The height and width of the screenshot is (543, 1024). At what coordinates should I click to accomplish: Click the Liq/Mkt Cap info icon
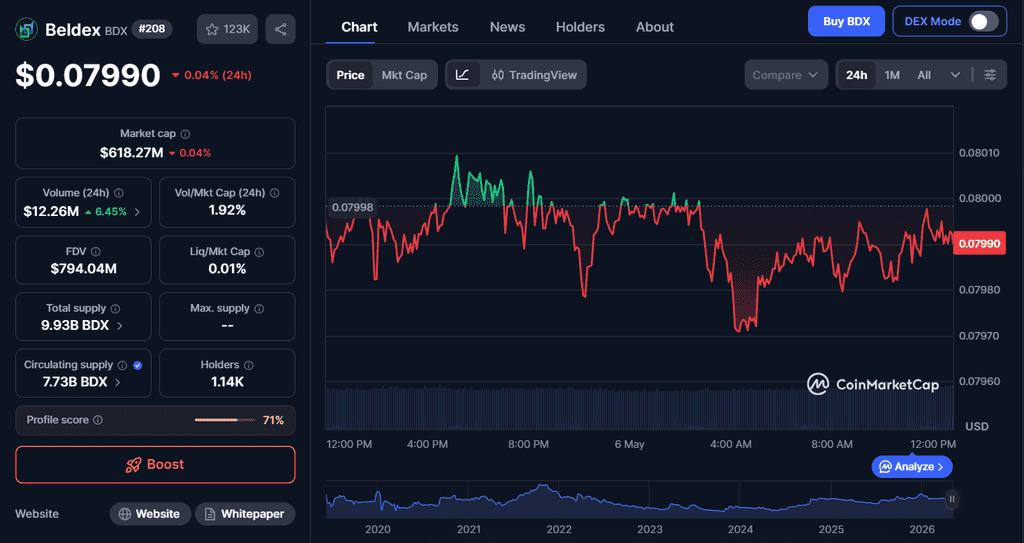coord(259,252)
